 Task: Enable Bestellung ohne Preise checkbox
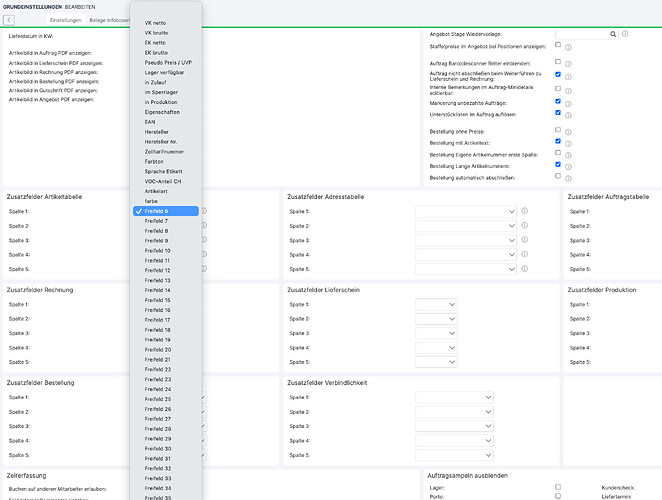558,130
